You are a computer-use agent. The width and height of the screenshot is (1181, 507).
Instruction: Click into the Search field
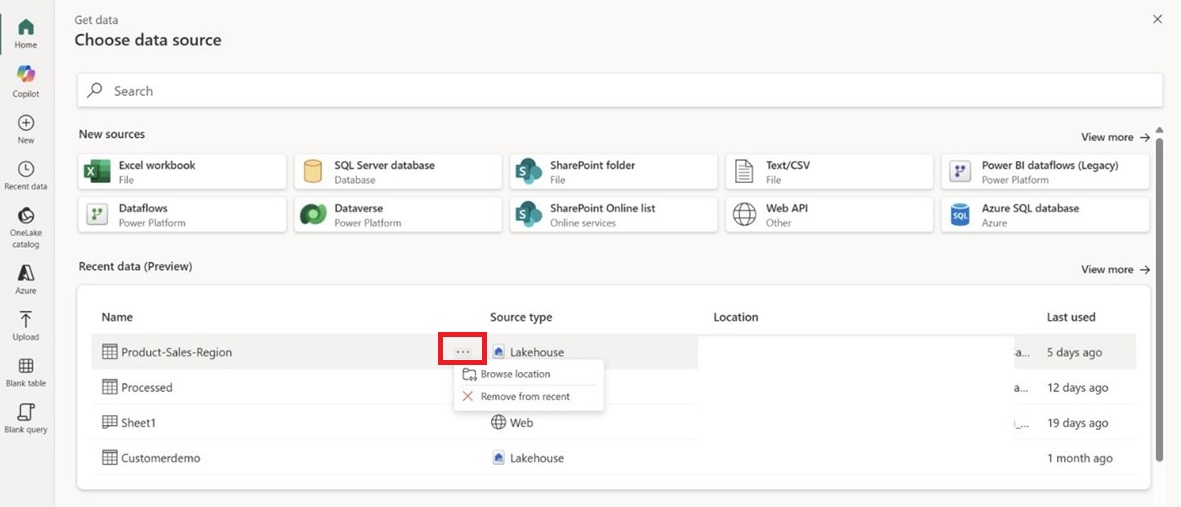point(619,90)
